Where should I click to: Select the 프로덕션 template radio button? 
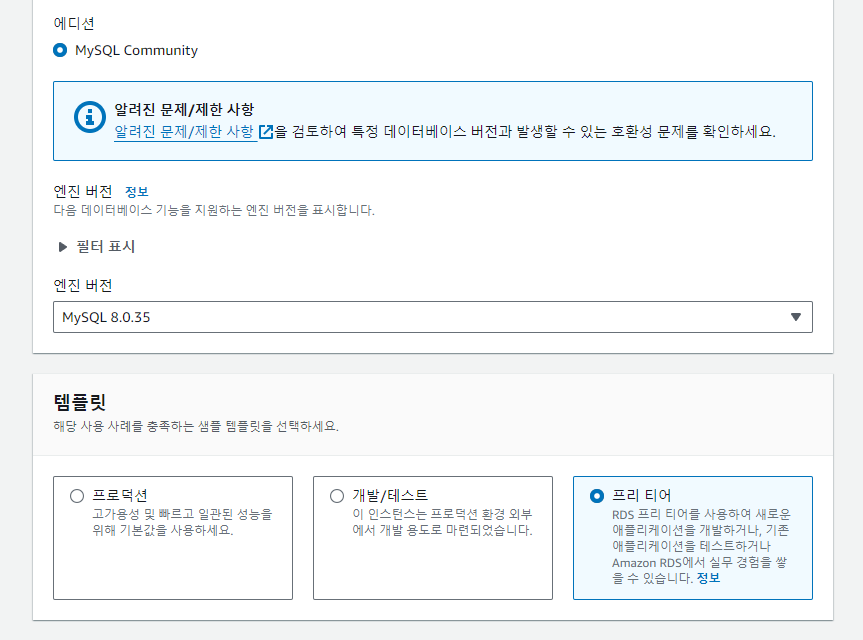coord(77,496)
